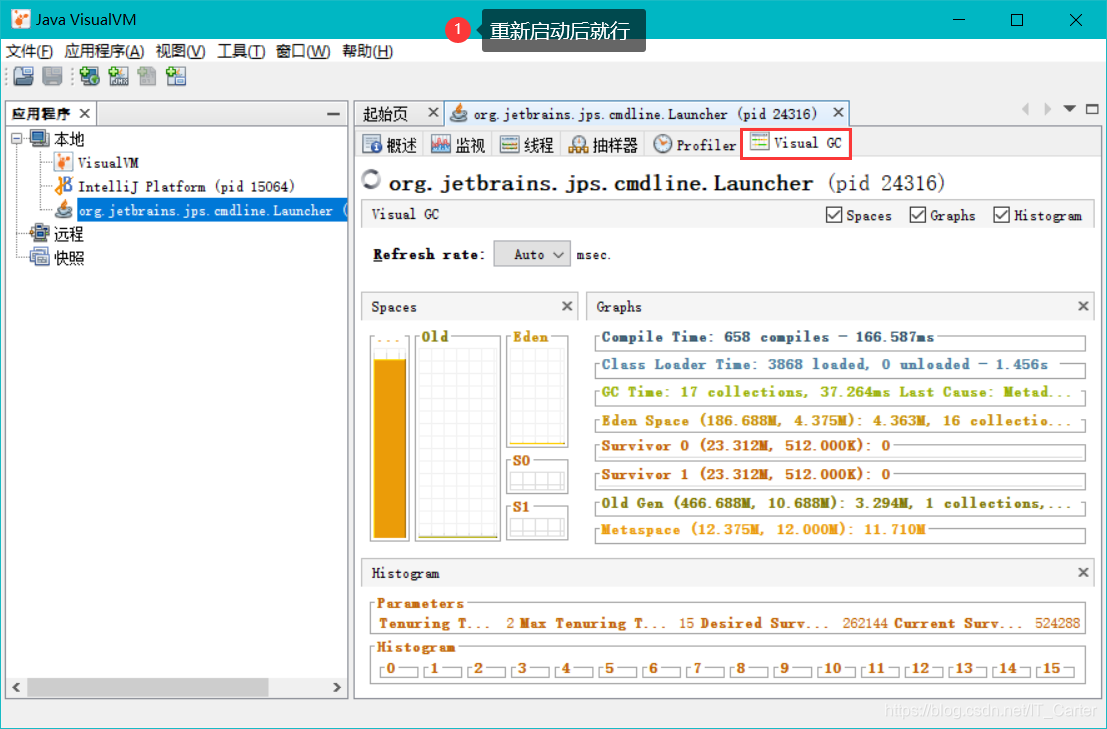Uncheck the Spaces checkbox

click(x=834, y=215)
